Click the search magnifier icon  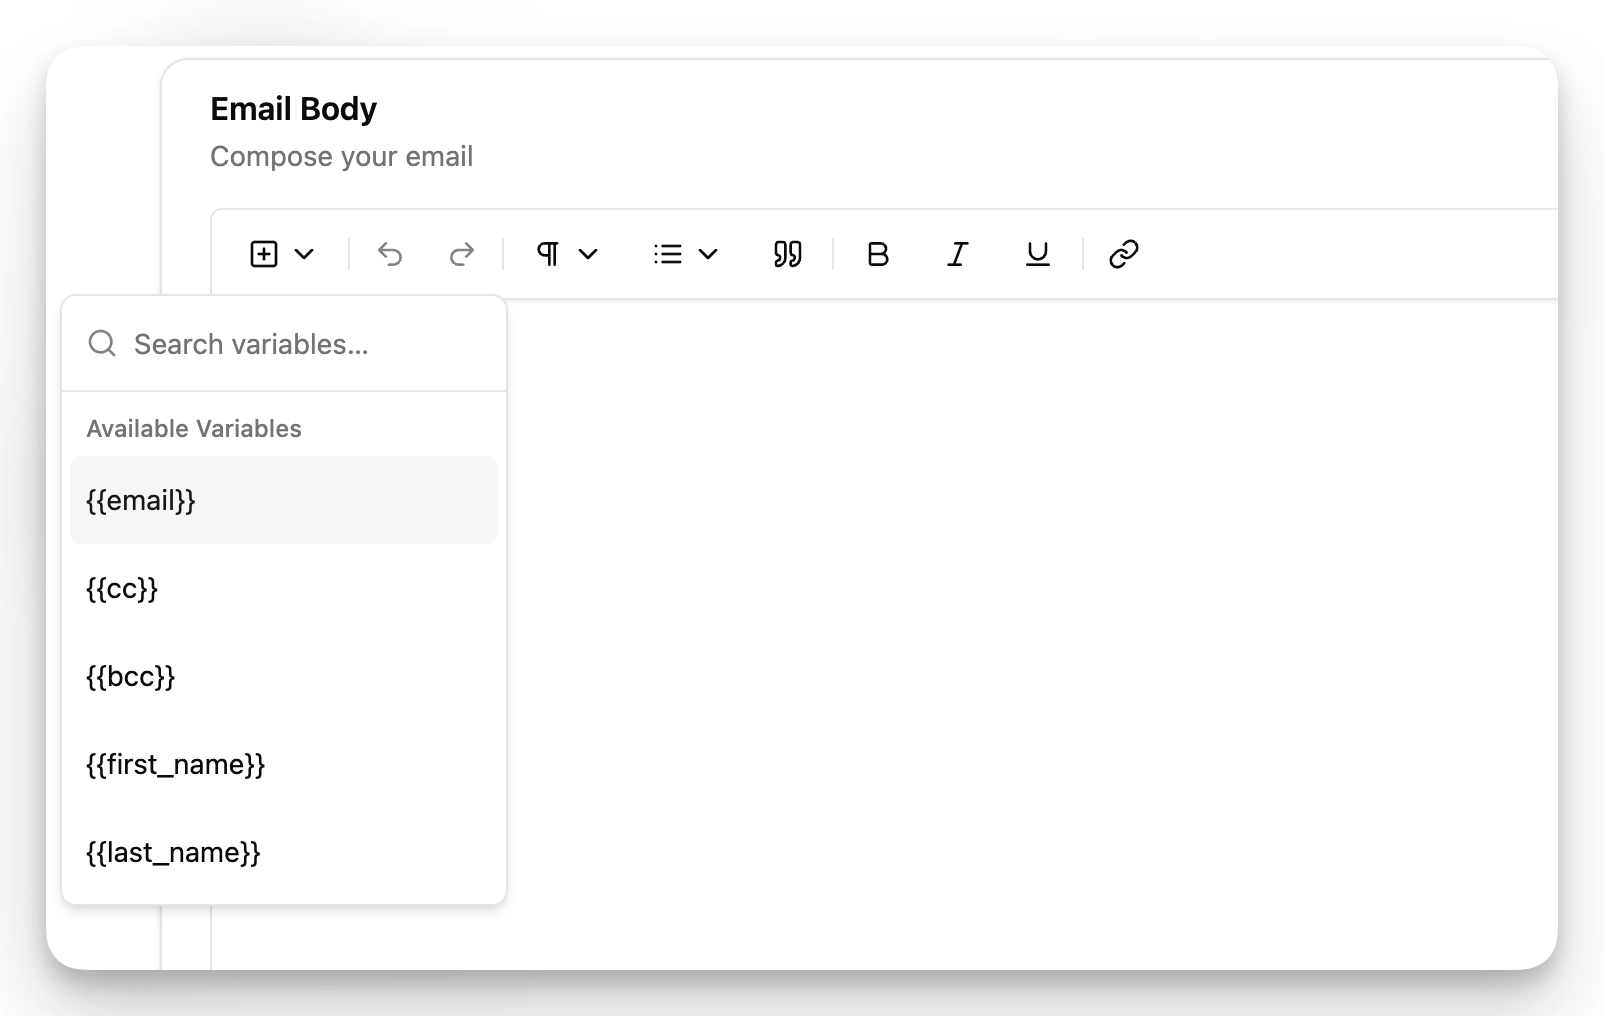[x=102, y=344]
